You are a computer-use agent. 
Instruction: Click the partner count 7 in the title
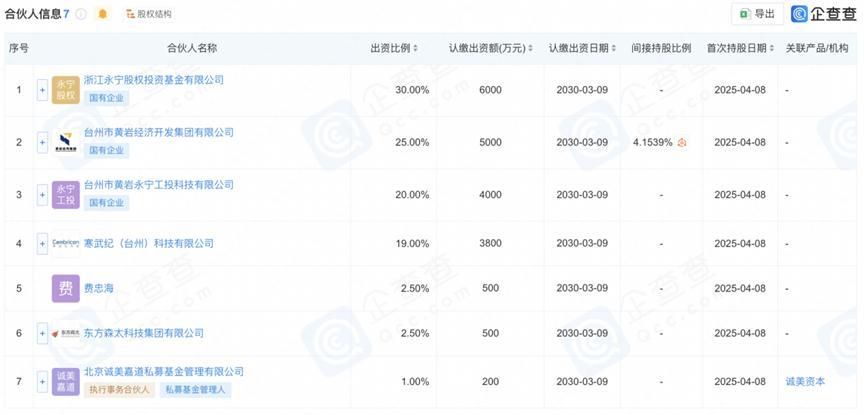click(66, 14)
